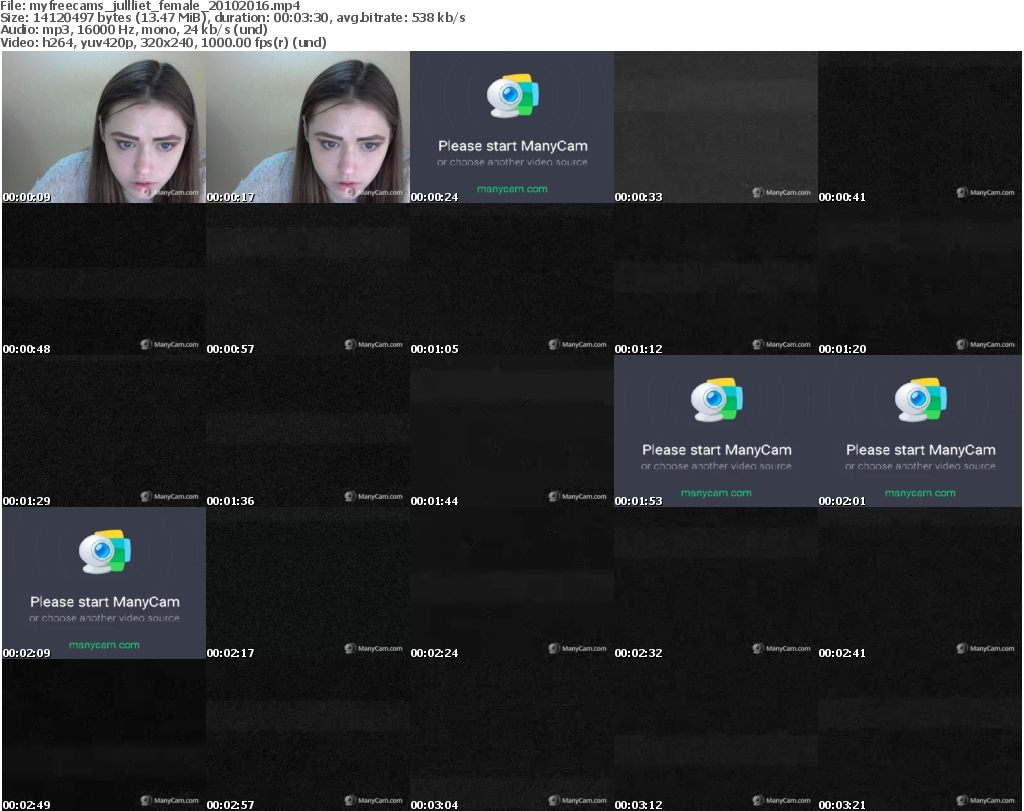The image size is (1024, 811).
Task: Click 'Please start ManyCam' text in 00:02:01 frame
Action: [x=921, y=450]
